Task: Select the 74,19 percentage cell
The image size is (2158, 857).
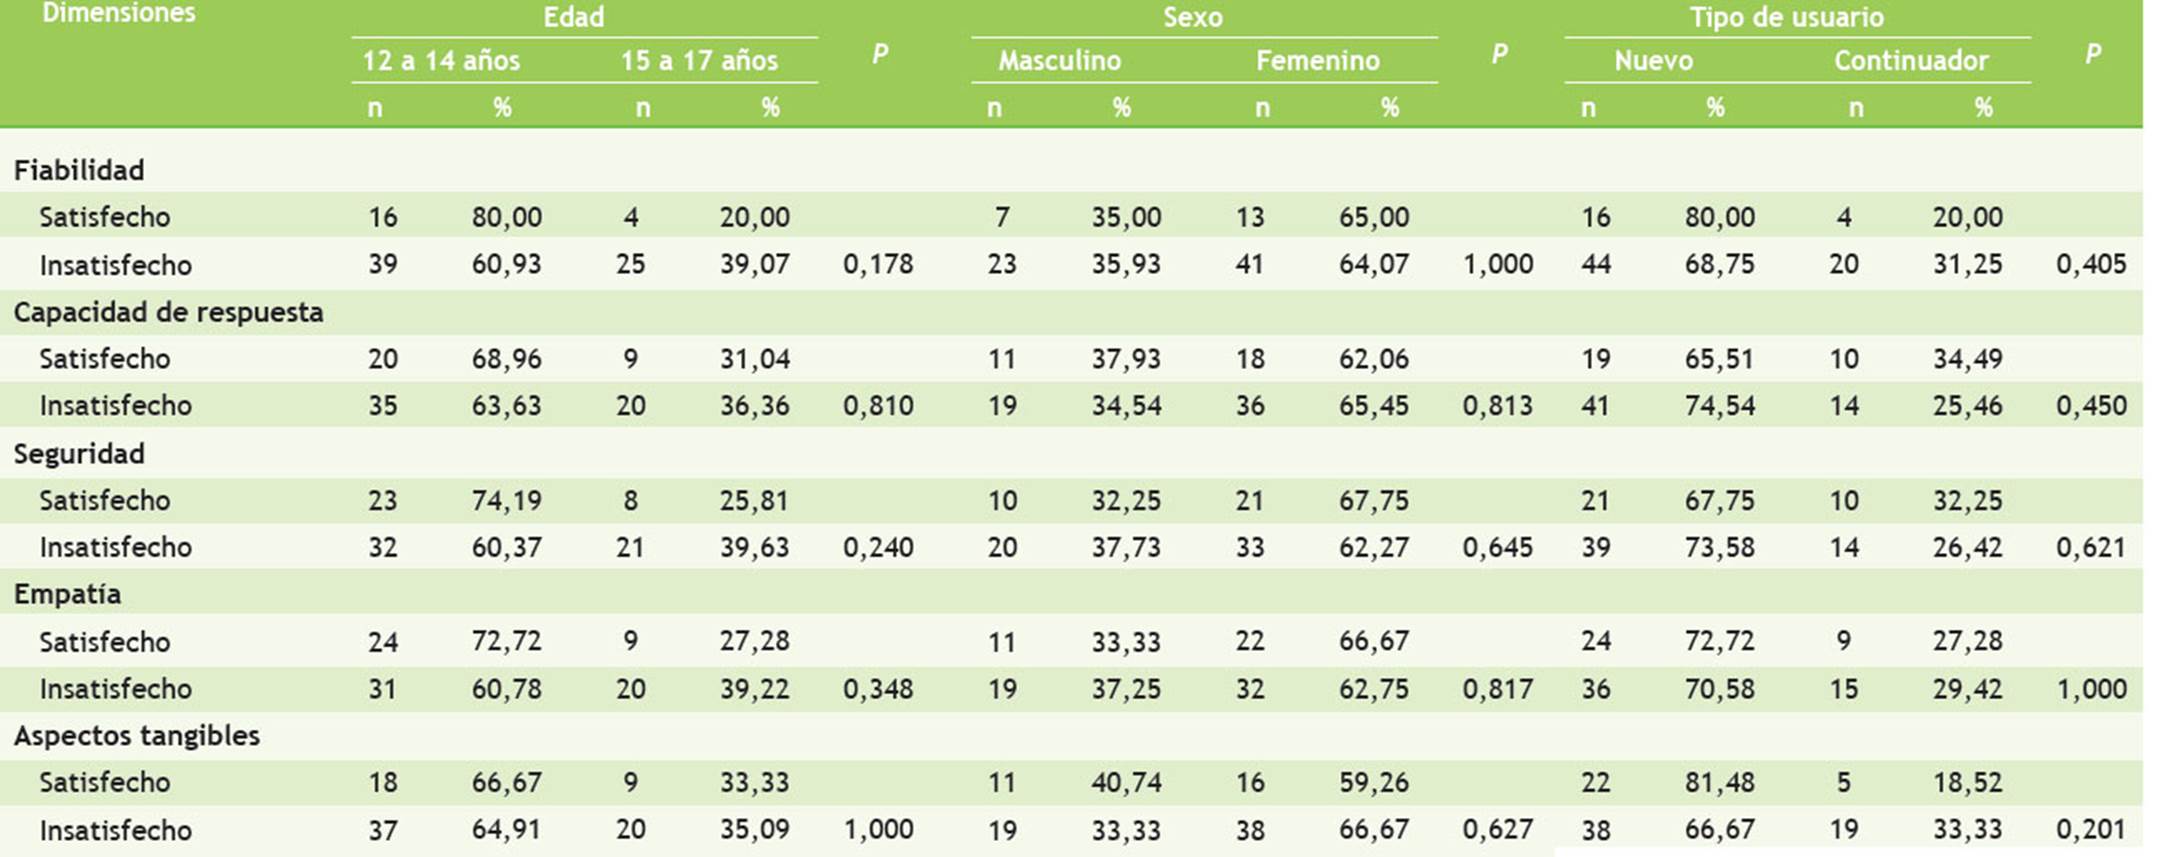Action: (x=506, y=500)
